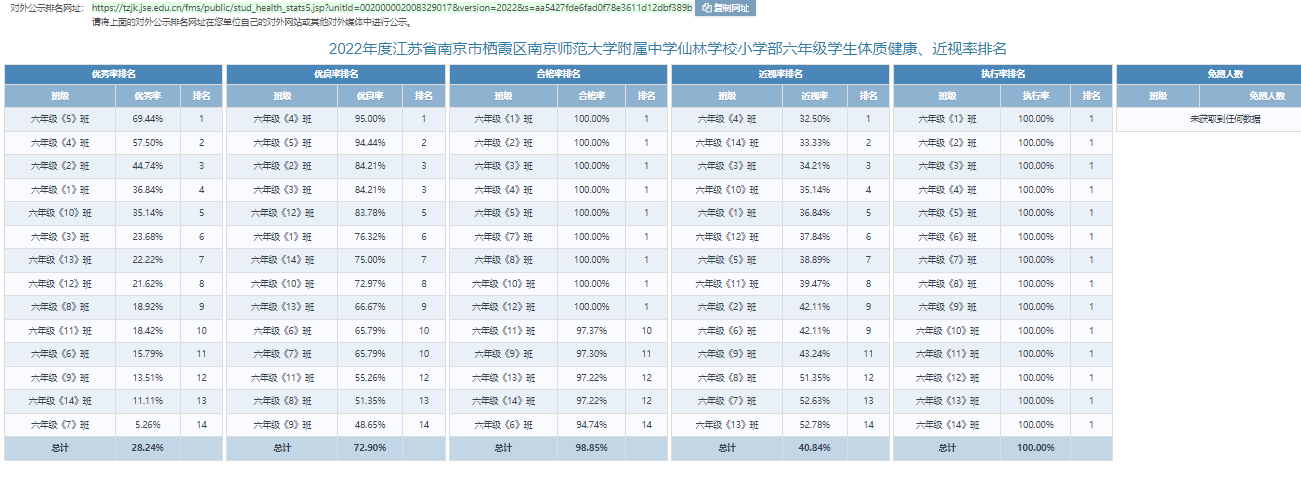
Task: Click the 32.50% myopia rate cell
Action: point(813,119)
